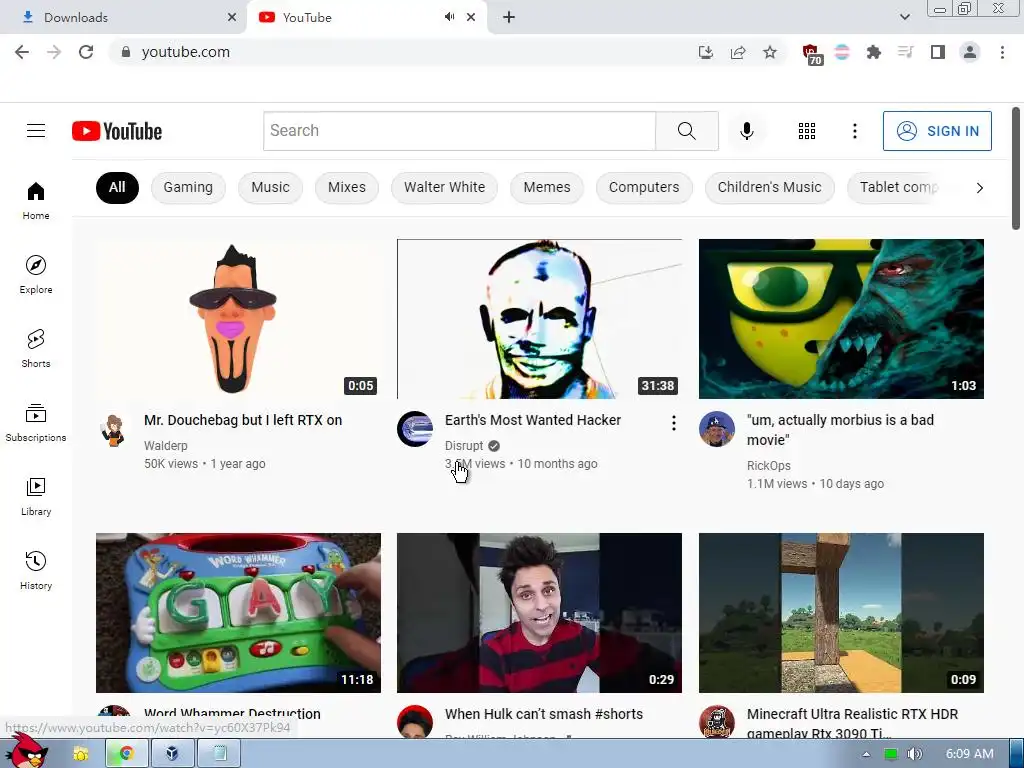Select the Walter White filter chip

point(444,187)
